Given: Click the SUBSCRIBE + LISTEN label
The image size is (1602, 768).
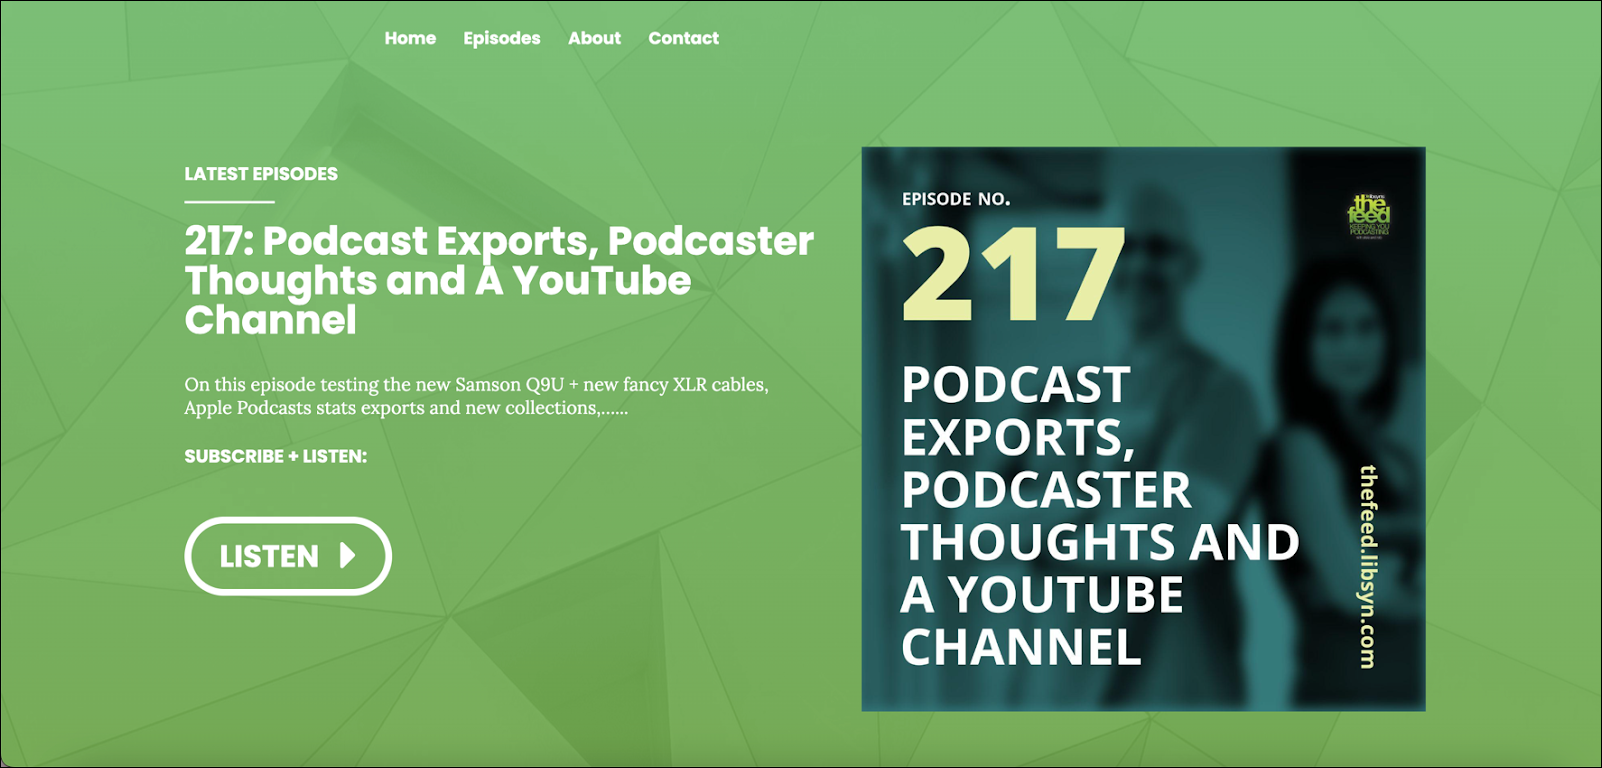Looking at the screenshot, I should (275, 456).
